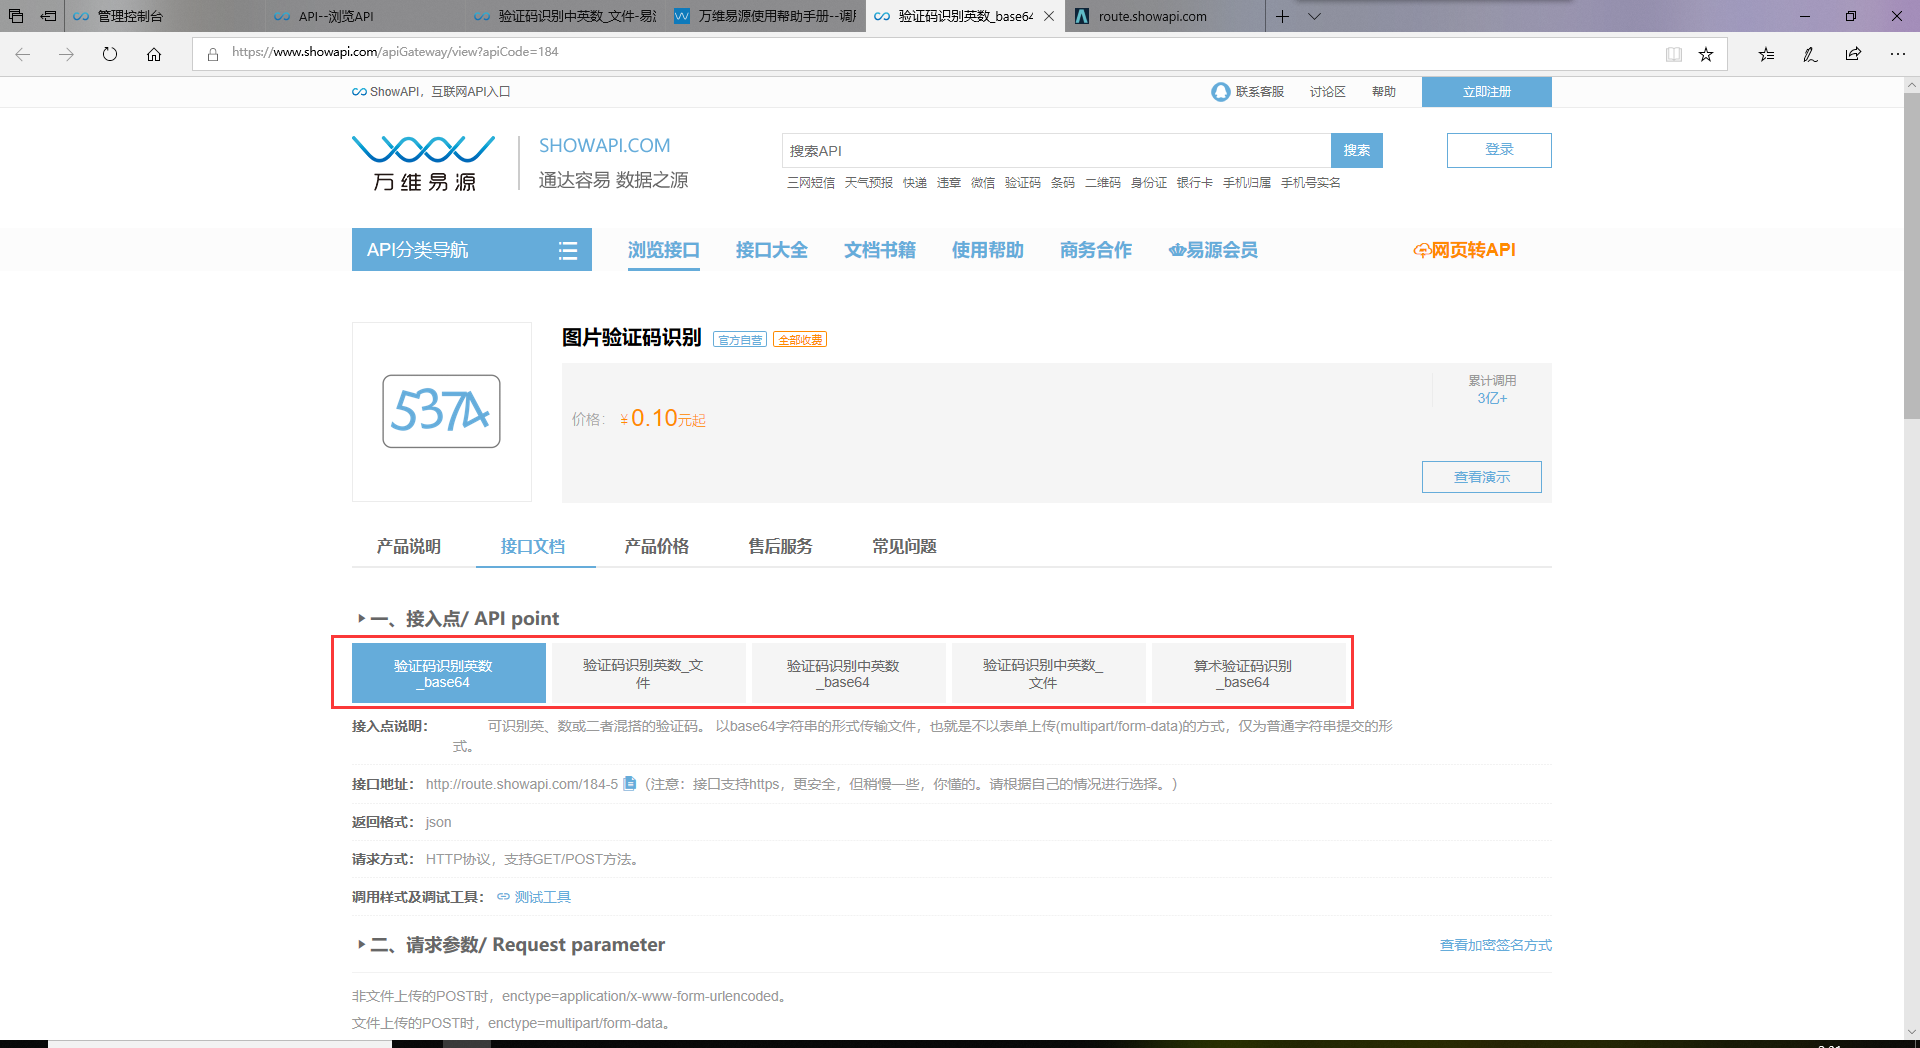Open the 讨论区 link
Screen dimensions: 1920x1048
tap(1327, 92)
